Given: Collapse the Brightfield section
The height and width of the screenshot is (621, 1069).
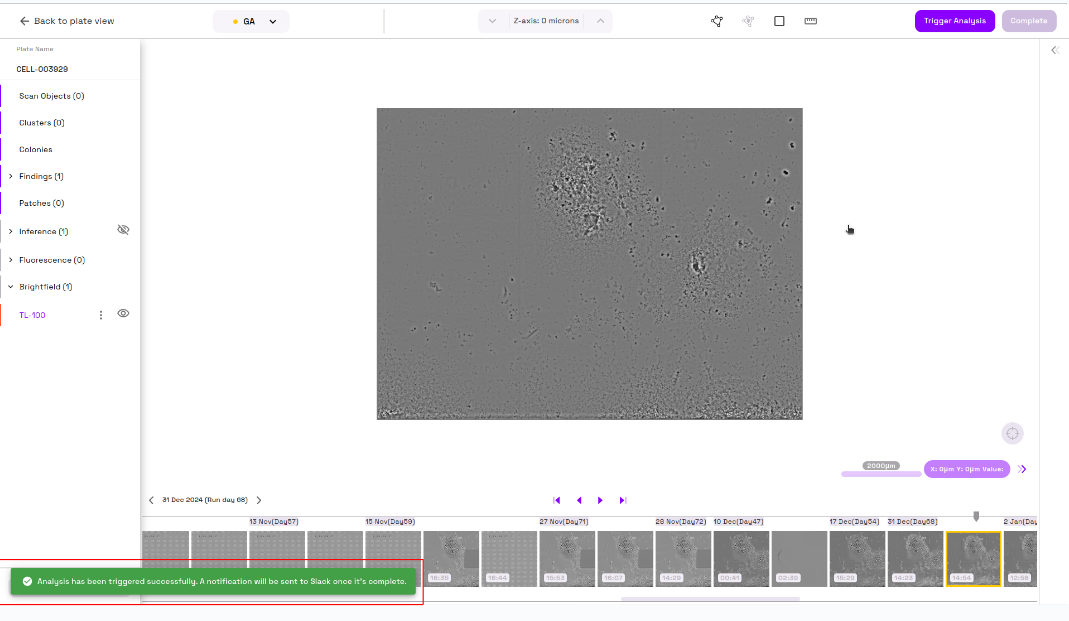Looking at the screenshot, I should 11,287.
